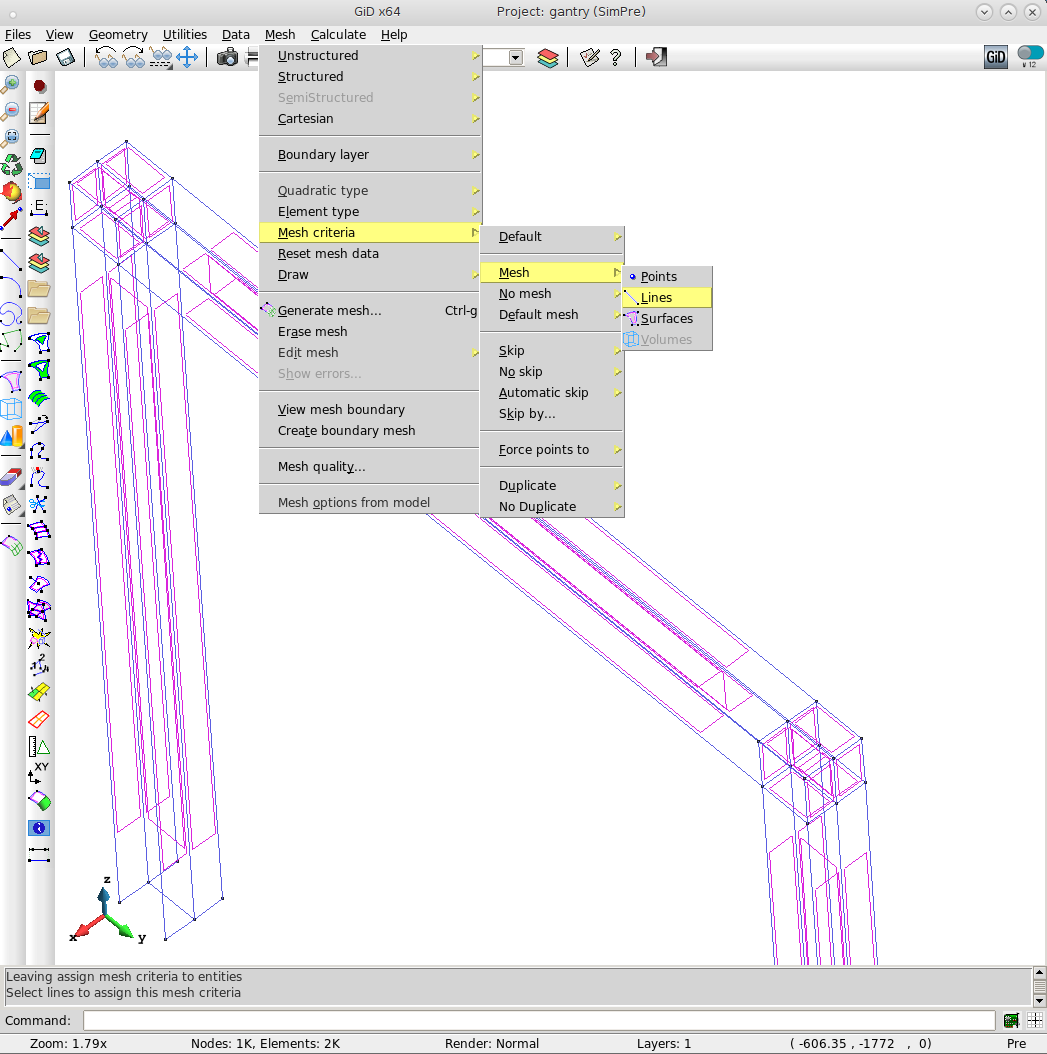Click the exit door icon in toolbar
Viewport: 1047px width, 1054px height.
click(656, 57)
